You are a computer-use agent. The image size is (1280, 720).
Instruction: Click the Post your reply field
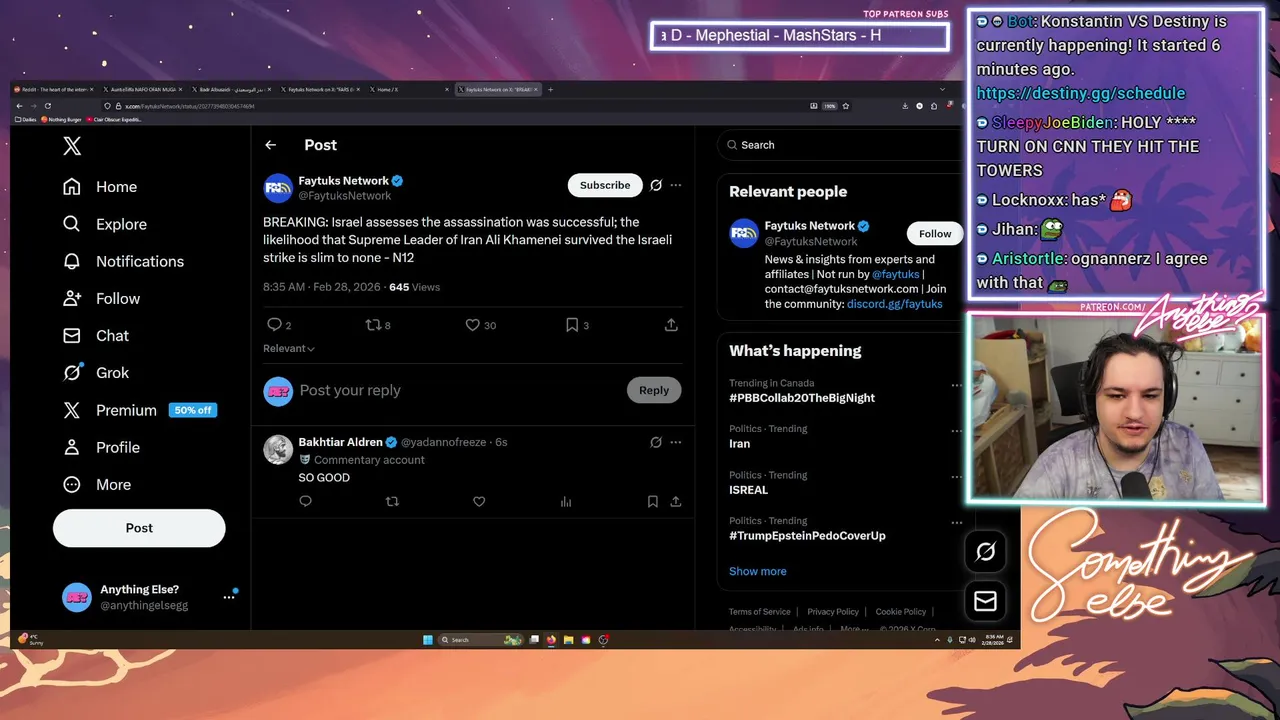pyautogui.click(x=460, y=390)
